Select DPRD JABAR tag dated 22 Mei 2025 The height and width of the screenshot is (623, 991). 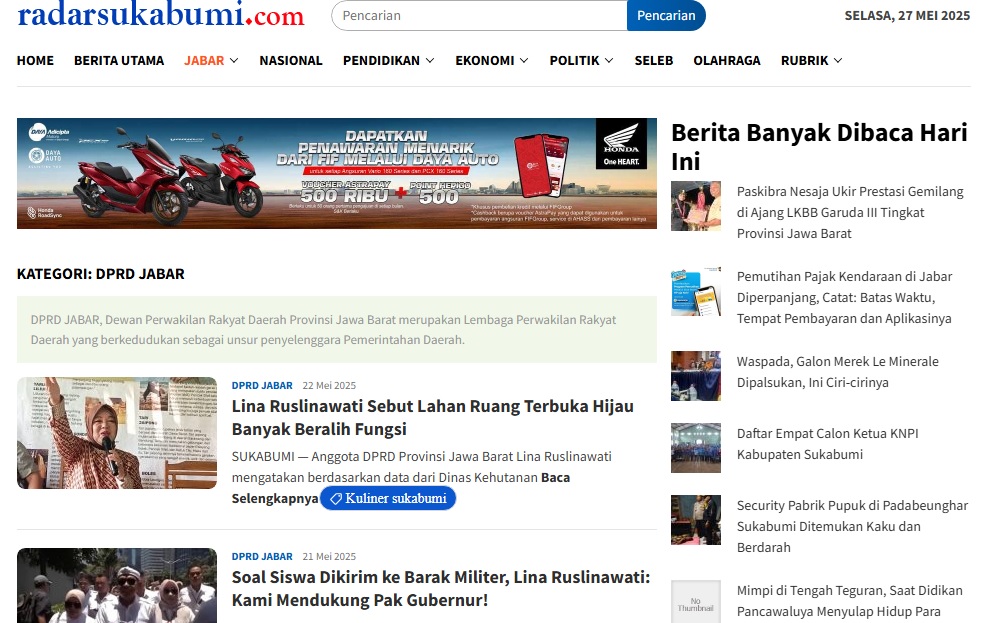(x=262, y=385)
